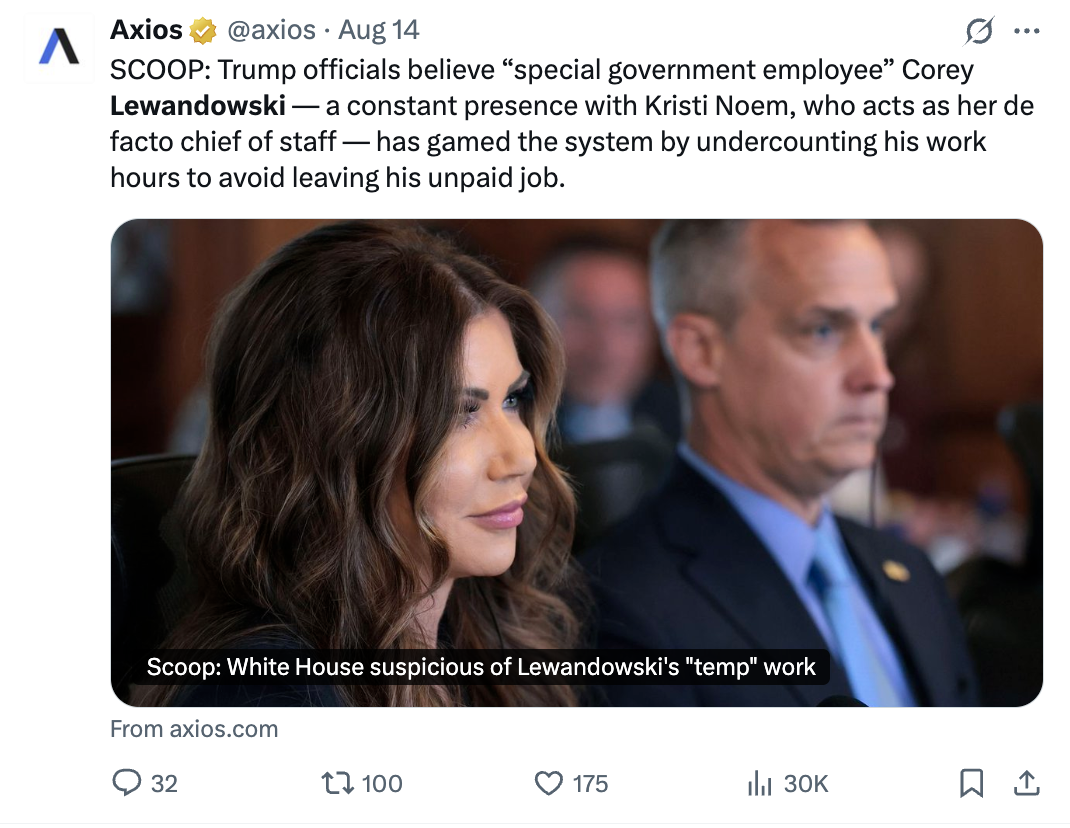The height and width of the screenshot is (828, 1070).
Task: Click the 100 repost count
Action: (381, 783)
